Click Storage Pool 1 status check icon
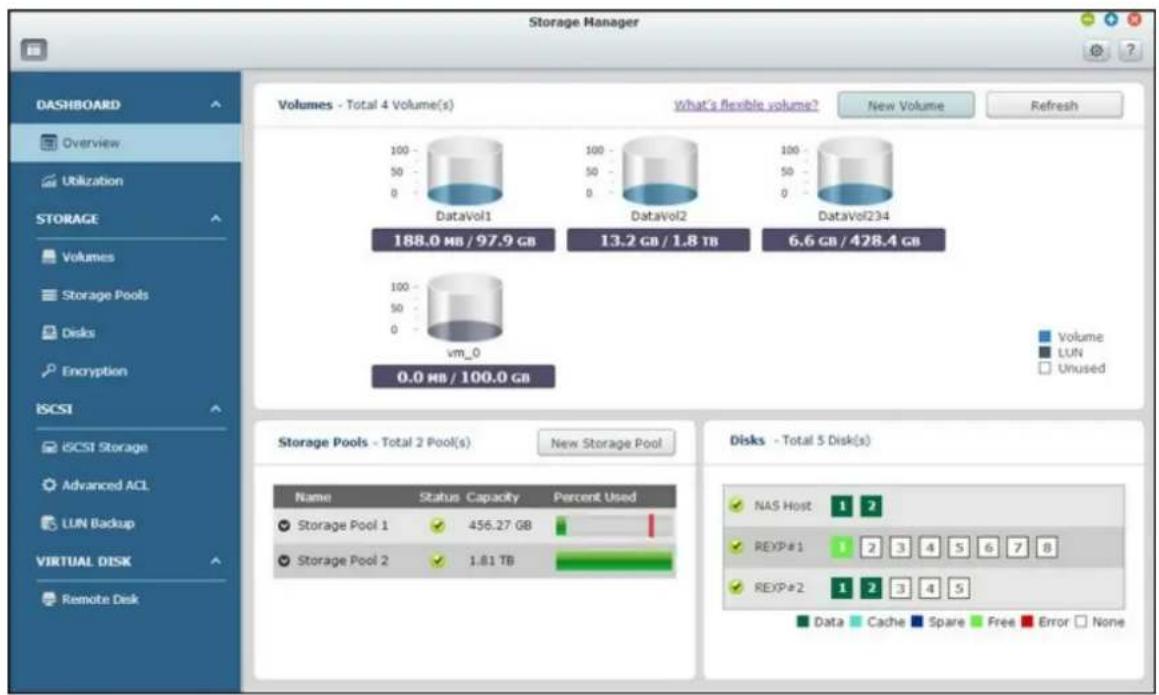This screenshot has width=1159, height=695. pos(438,526)
